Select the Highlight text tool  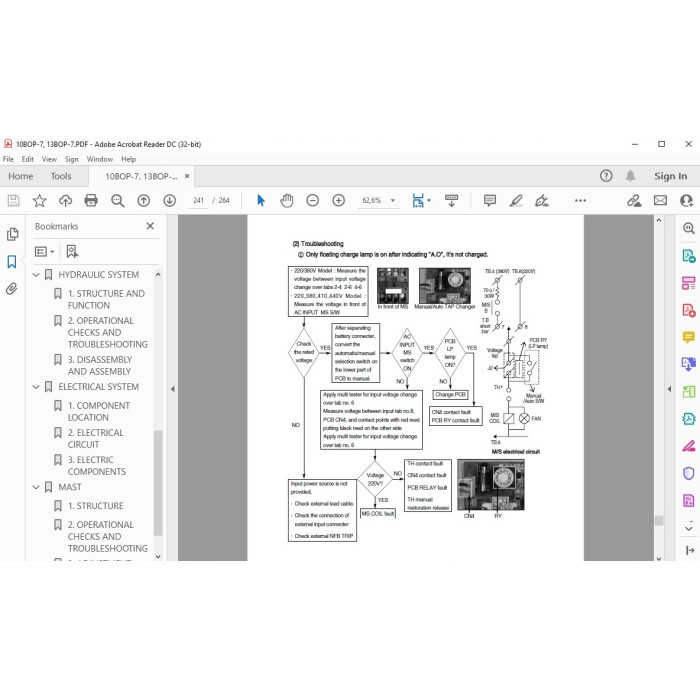click(516, 200)
